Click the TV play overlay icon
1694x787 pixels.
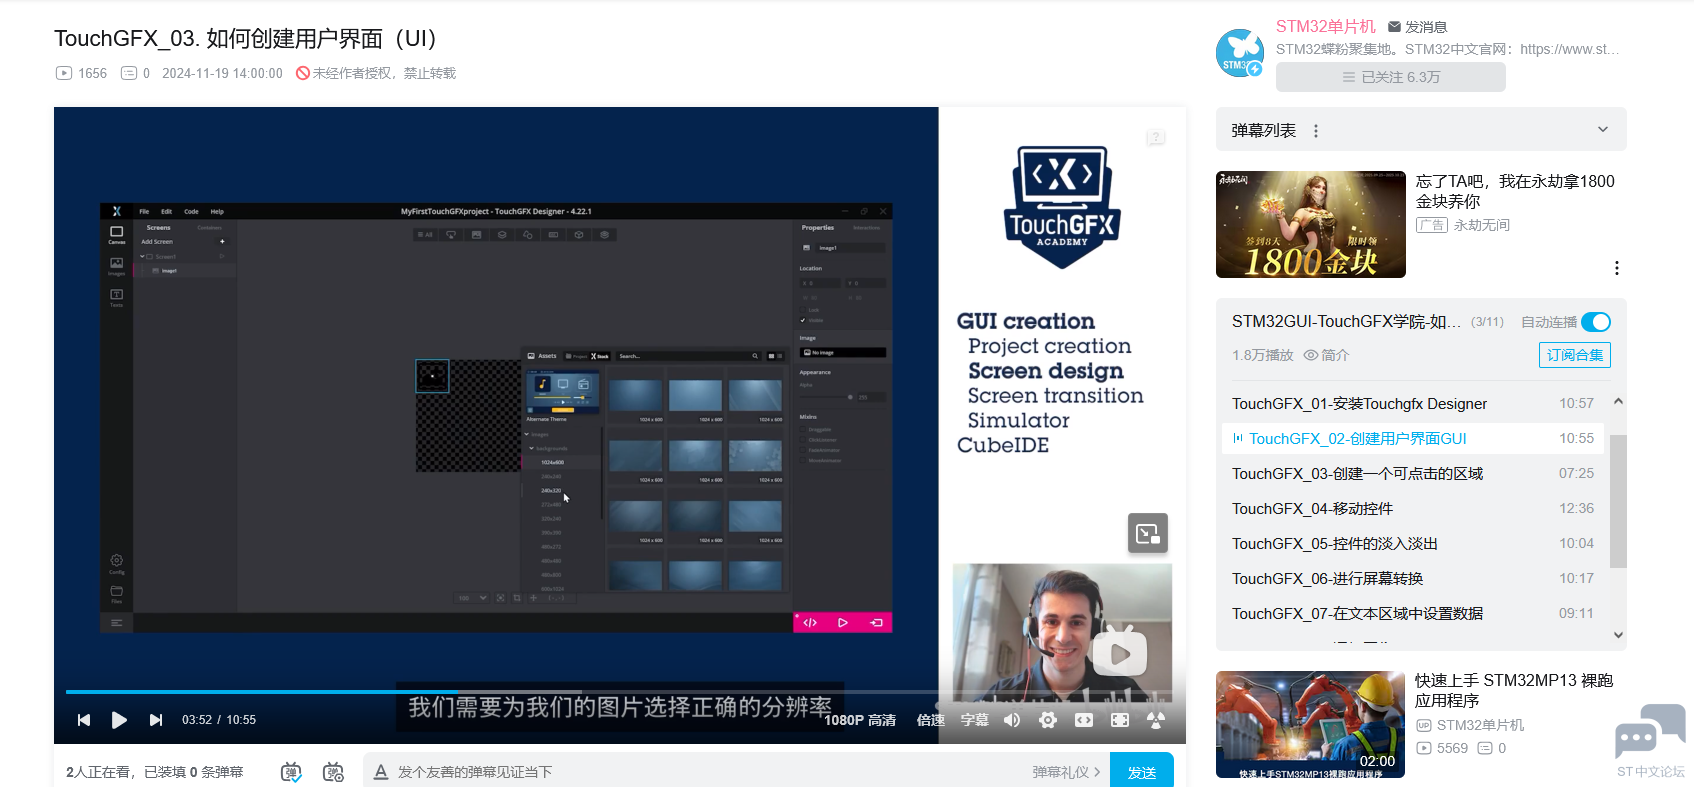(x=1119, y=653)
